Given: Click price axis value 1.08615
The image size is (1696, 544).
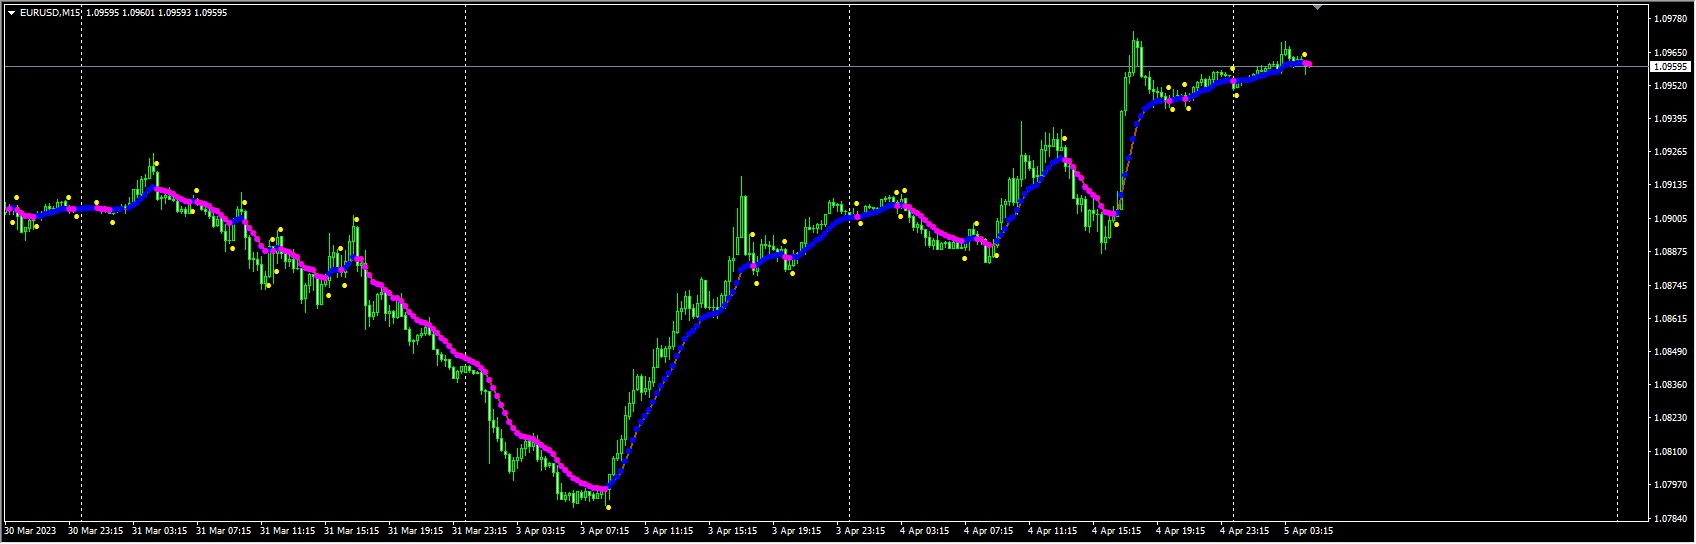Looking at the screenshot, I should click(1670, 318).
